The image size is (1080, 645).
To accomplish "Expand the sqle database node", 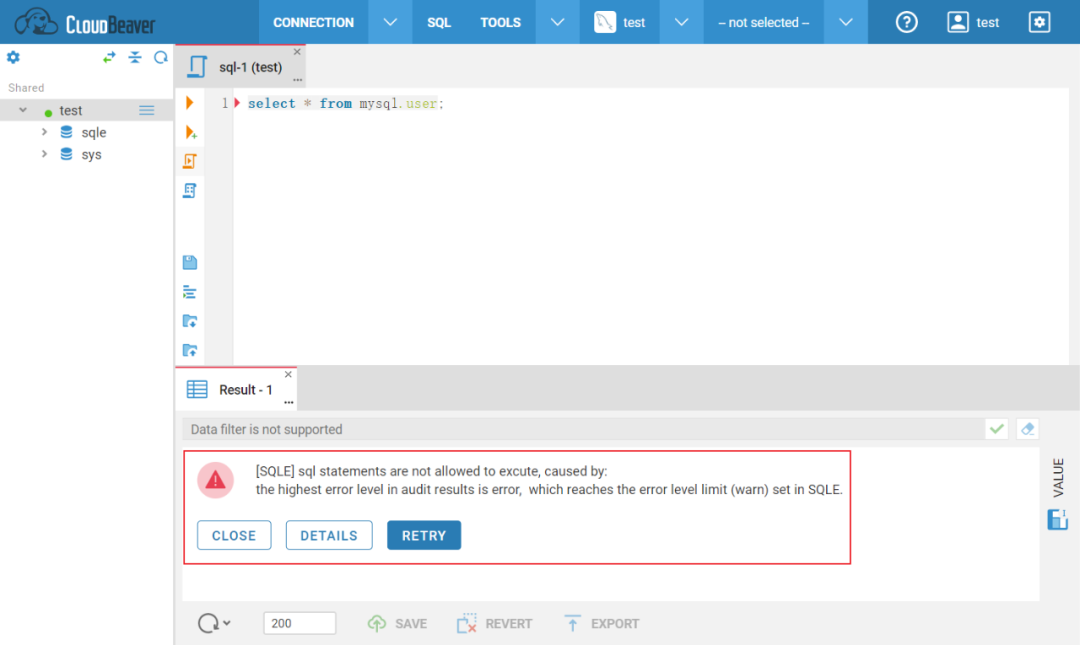I will click(x=44, y=132).
